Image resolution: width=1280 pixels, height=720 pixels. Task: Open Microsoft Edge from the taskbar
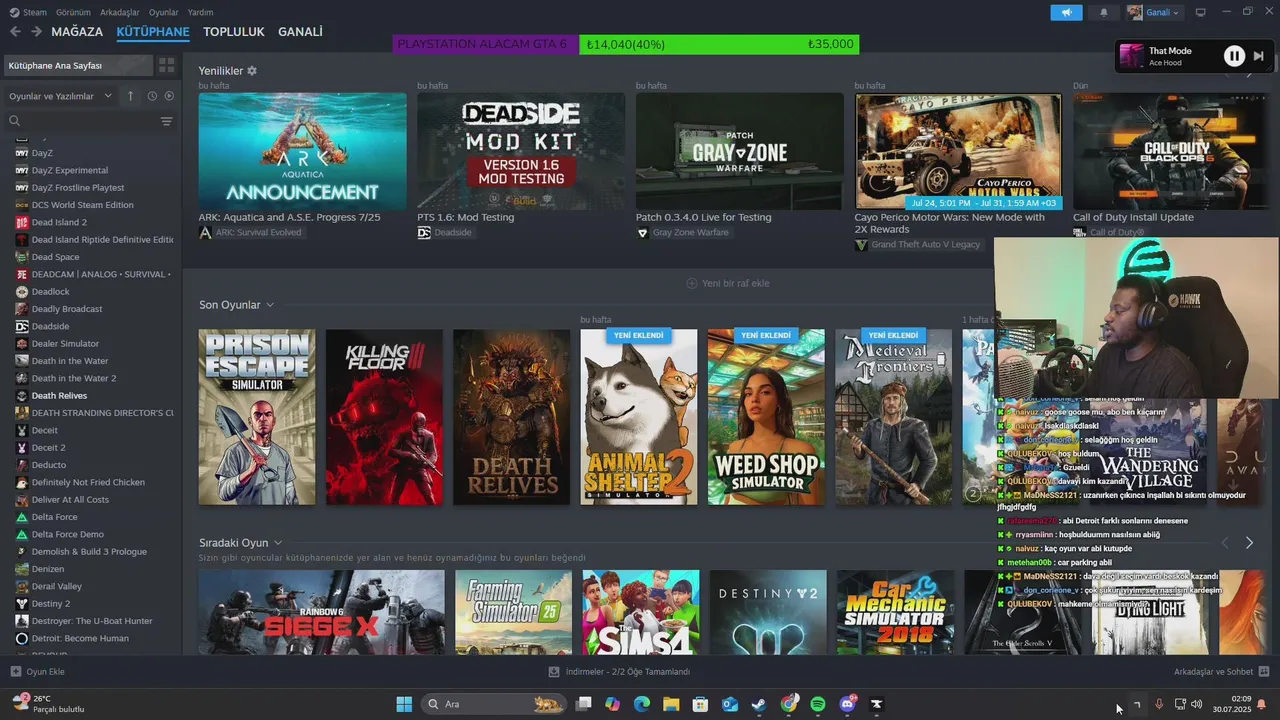coord(642,704)
